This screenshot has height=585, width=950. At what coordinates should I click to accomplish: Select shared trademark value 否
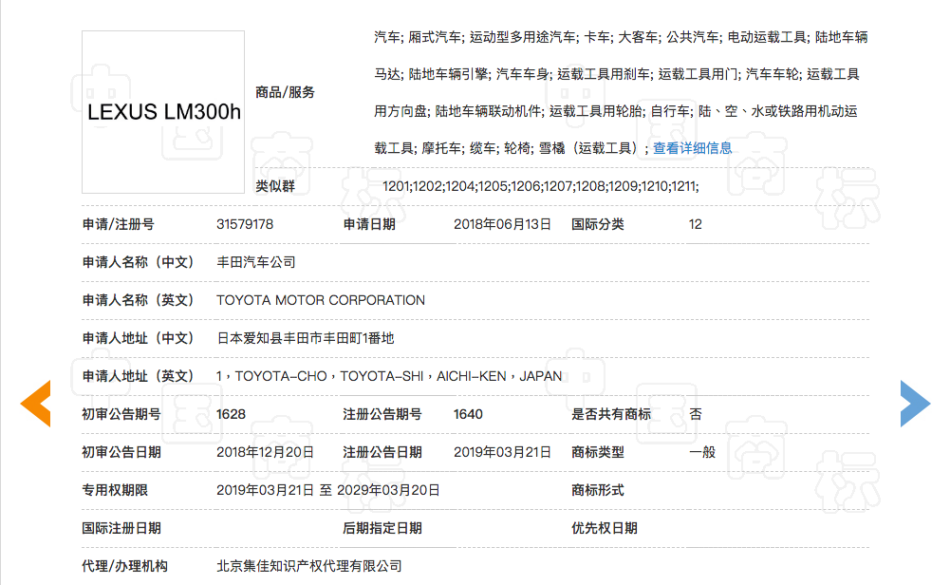tap(696, 414)
